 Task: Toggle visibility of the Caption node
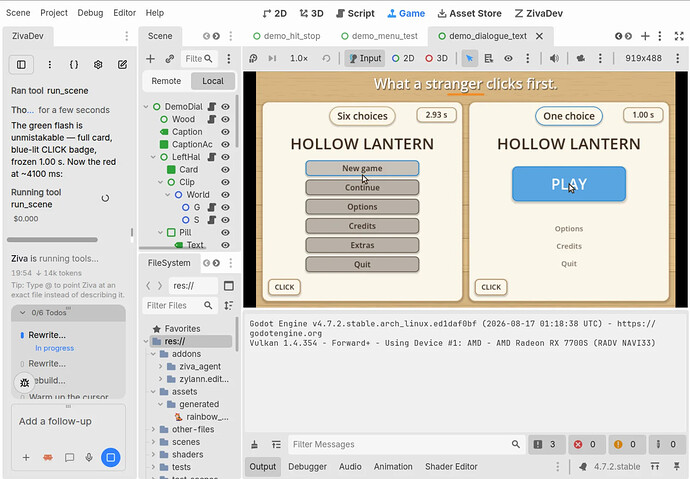[x=226, y=132]
